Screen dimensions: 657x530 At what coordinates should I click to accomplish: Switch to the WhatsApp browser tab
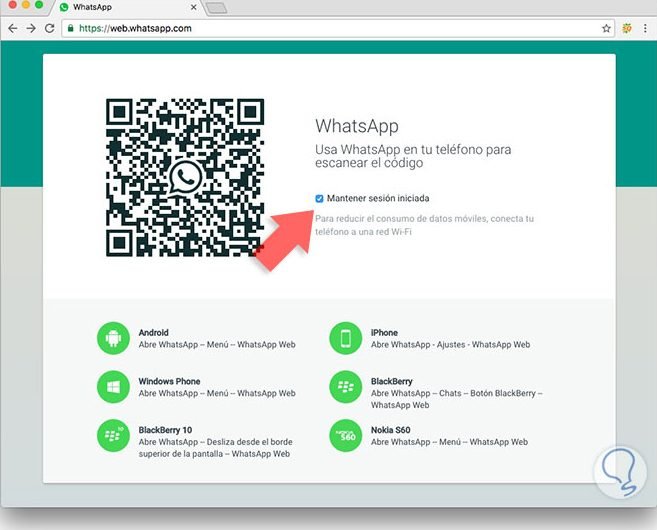point(130,7)
